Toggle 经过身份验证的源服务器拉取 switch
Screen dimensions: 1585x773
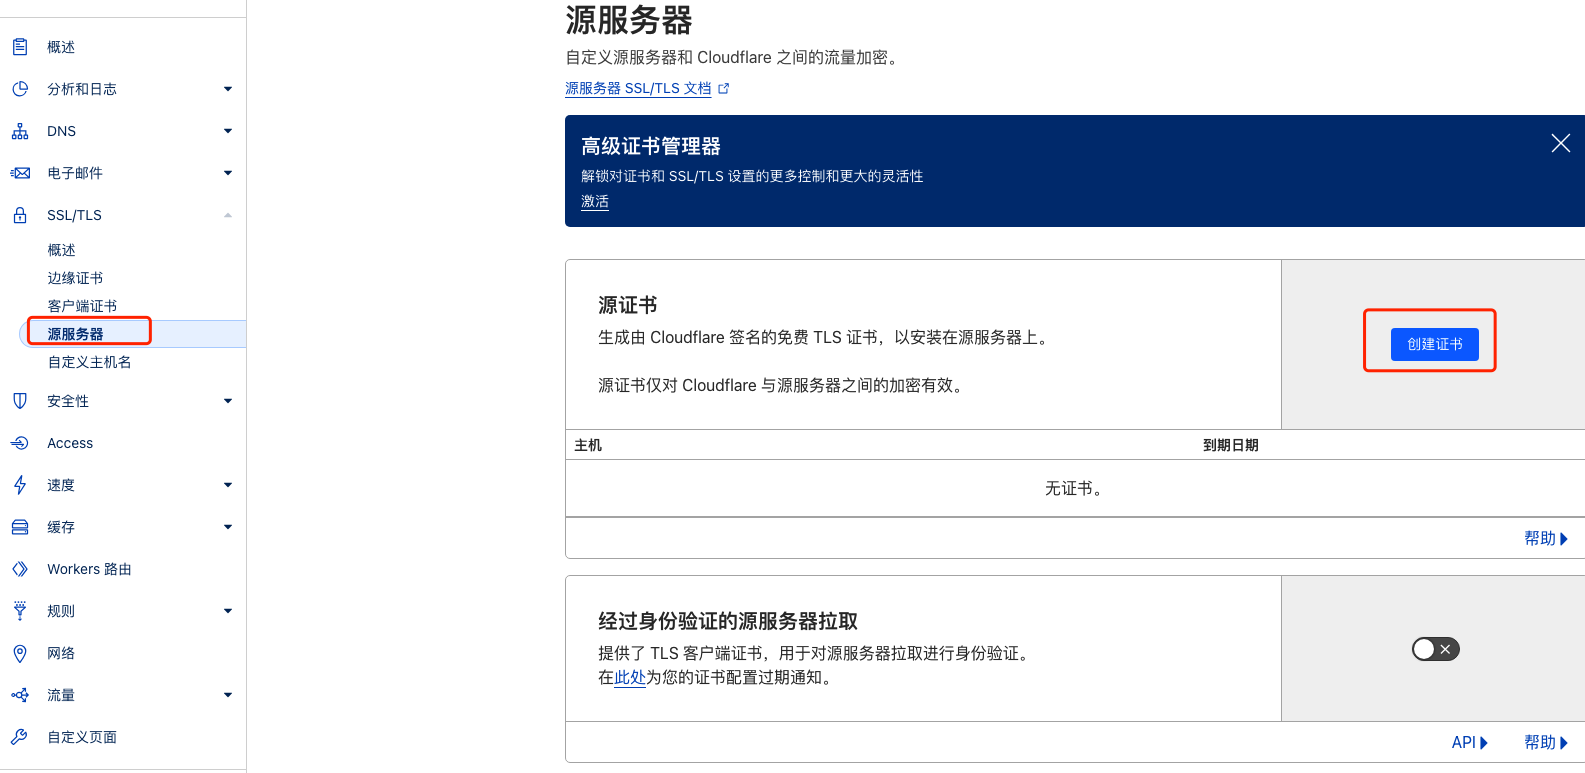1436,649
